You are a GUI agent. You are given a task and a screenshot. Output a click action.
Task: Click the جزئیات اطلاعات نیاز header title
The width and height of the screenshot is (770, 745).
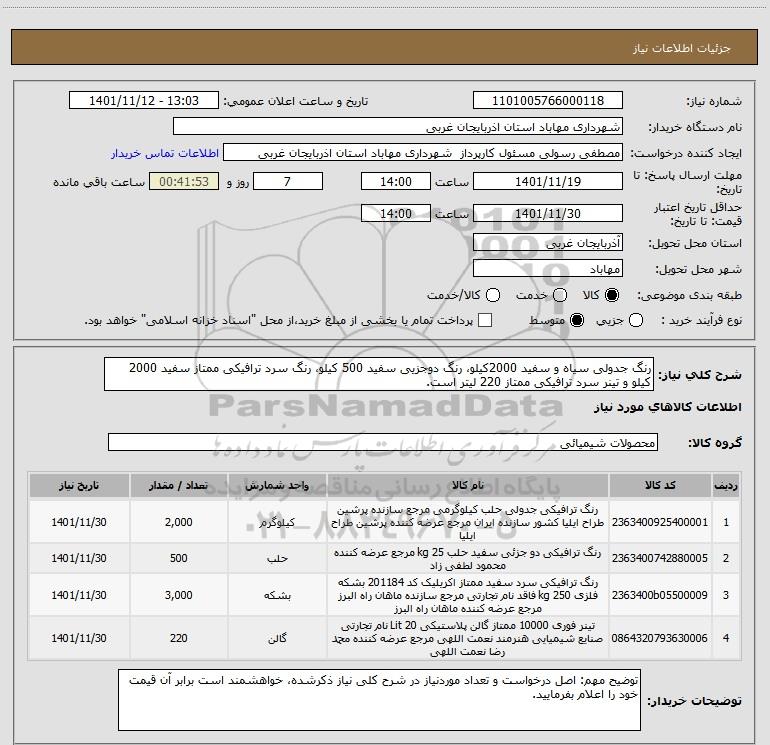[682, 48]
